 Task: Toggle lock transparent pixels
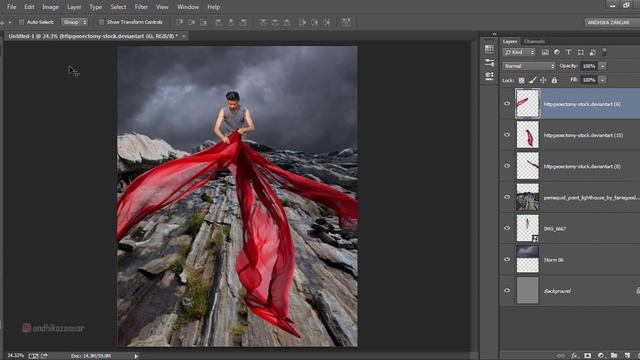click(521, 80)
